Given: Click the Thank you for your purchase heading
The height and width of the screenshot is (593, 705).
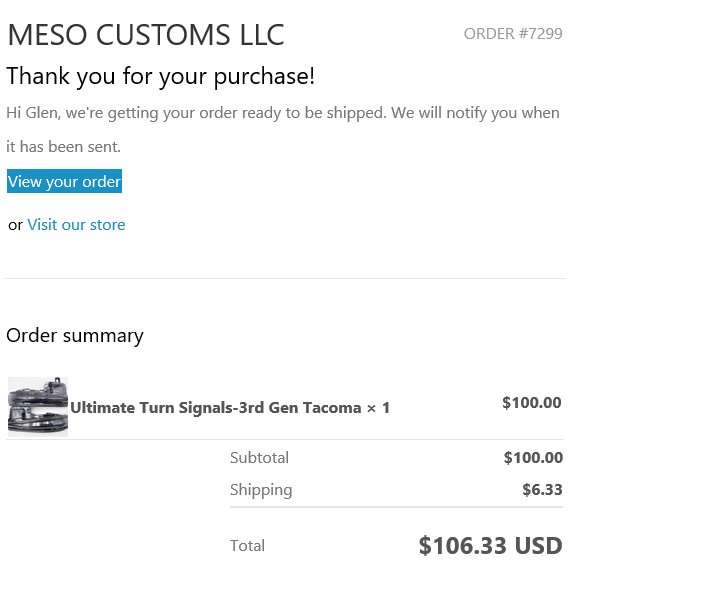Looking at the screenshot, I should click(x=161, y=76).
